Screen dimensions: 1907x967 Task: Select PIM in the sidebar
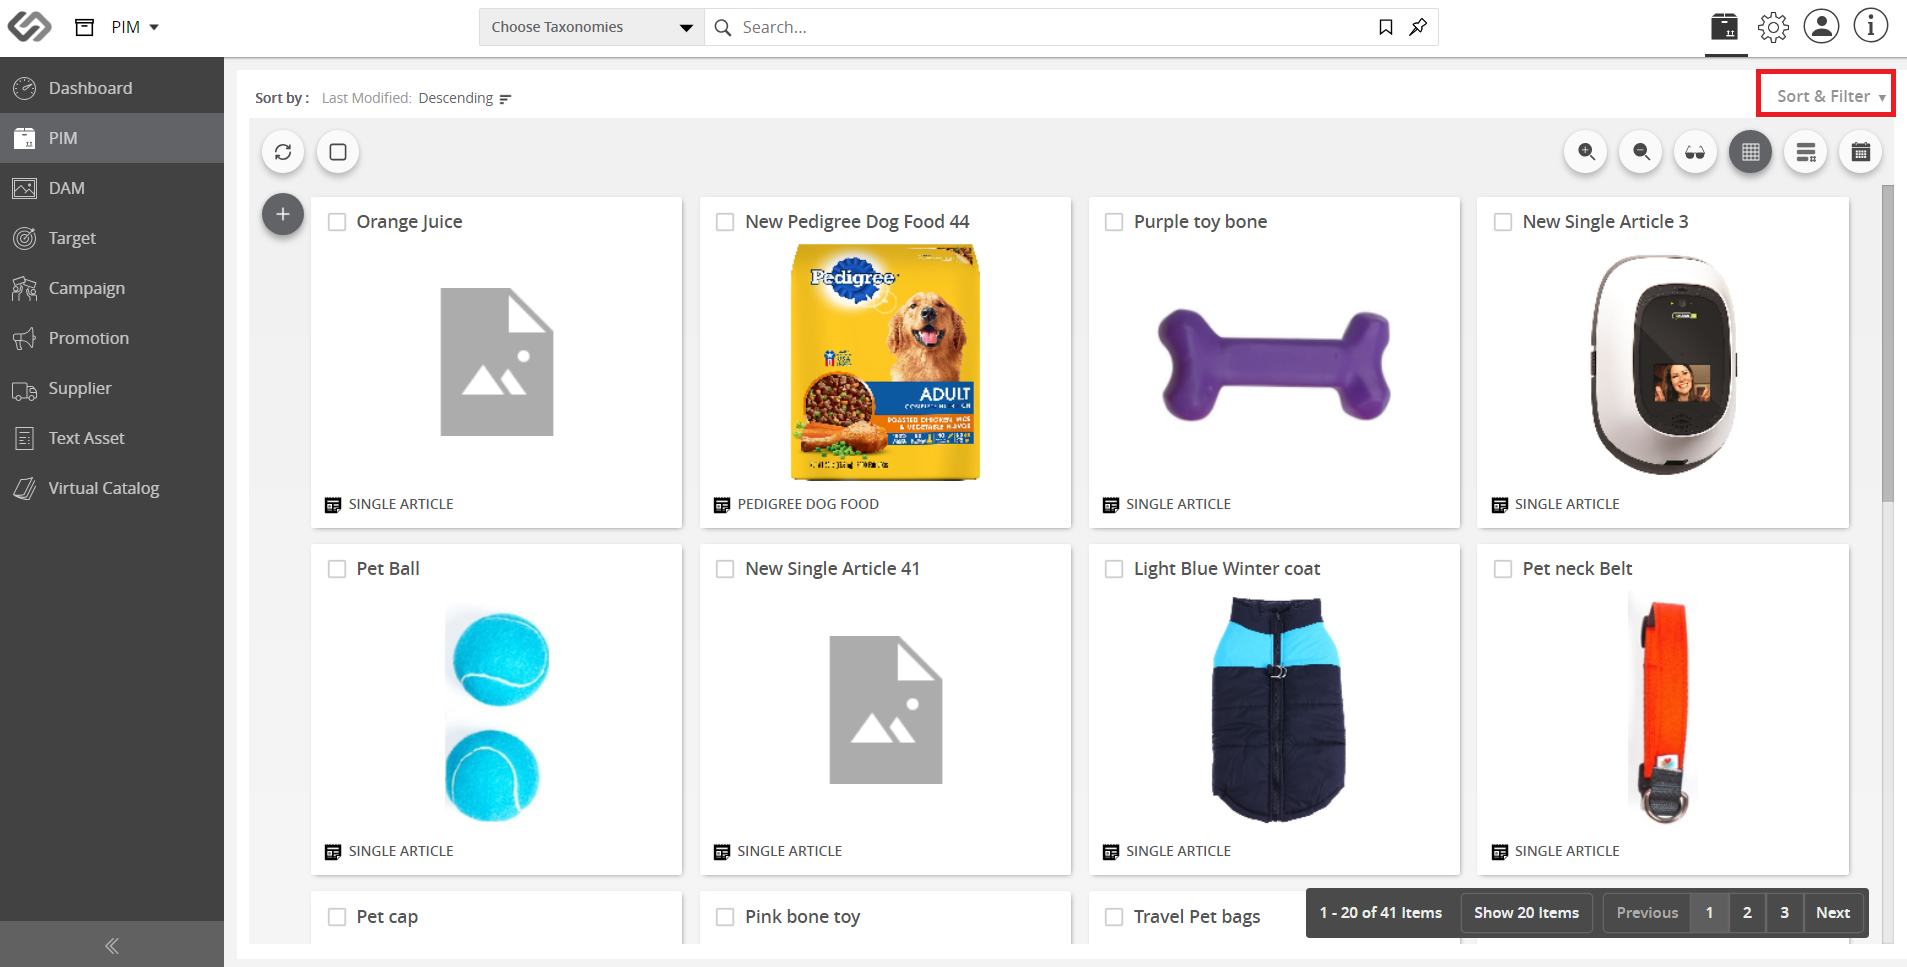pos(112,138)
